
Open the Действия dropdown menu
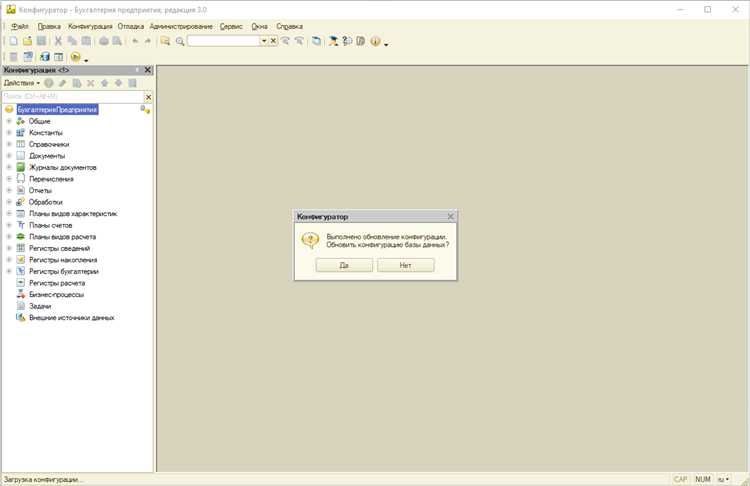tap(22, 83)
